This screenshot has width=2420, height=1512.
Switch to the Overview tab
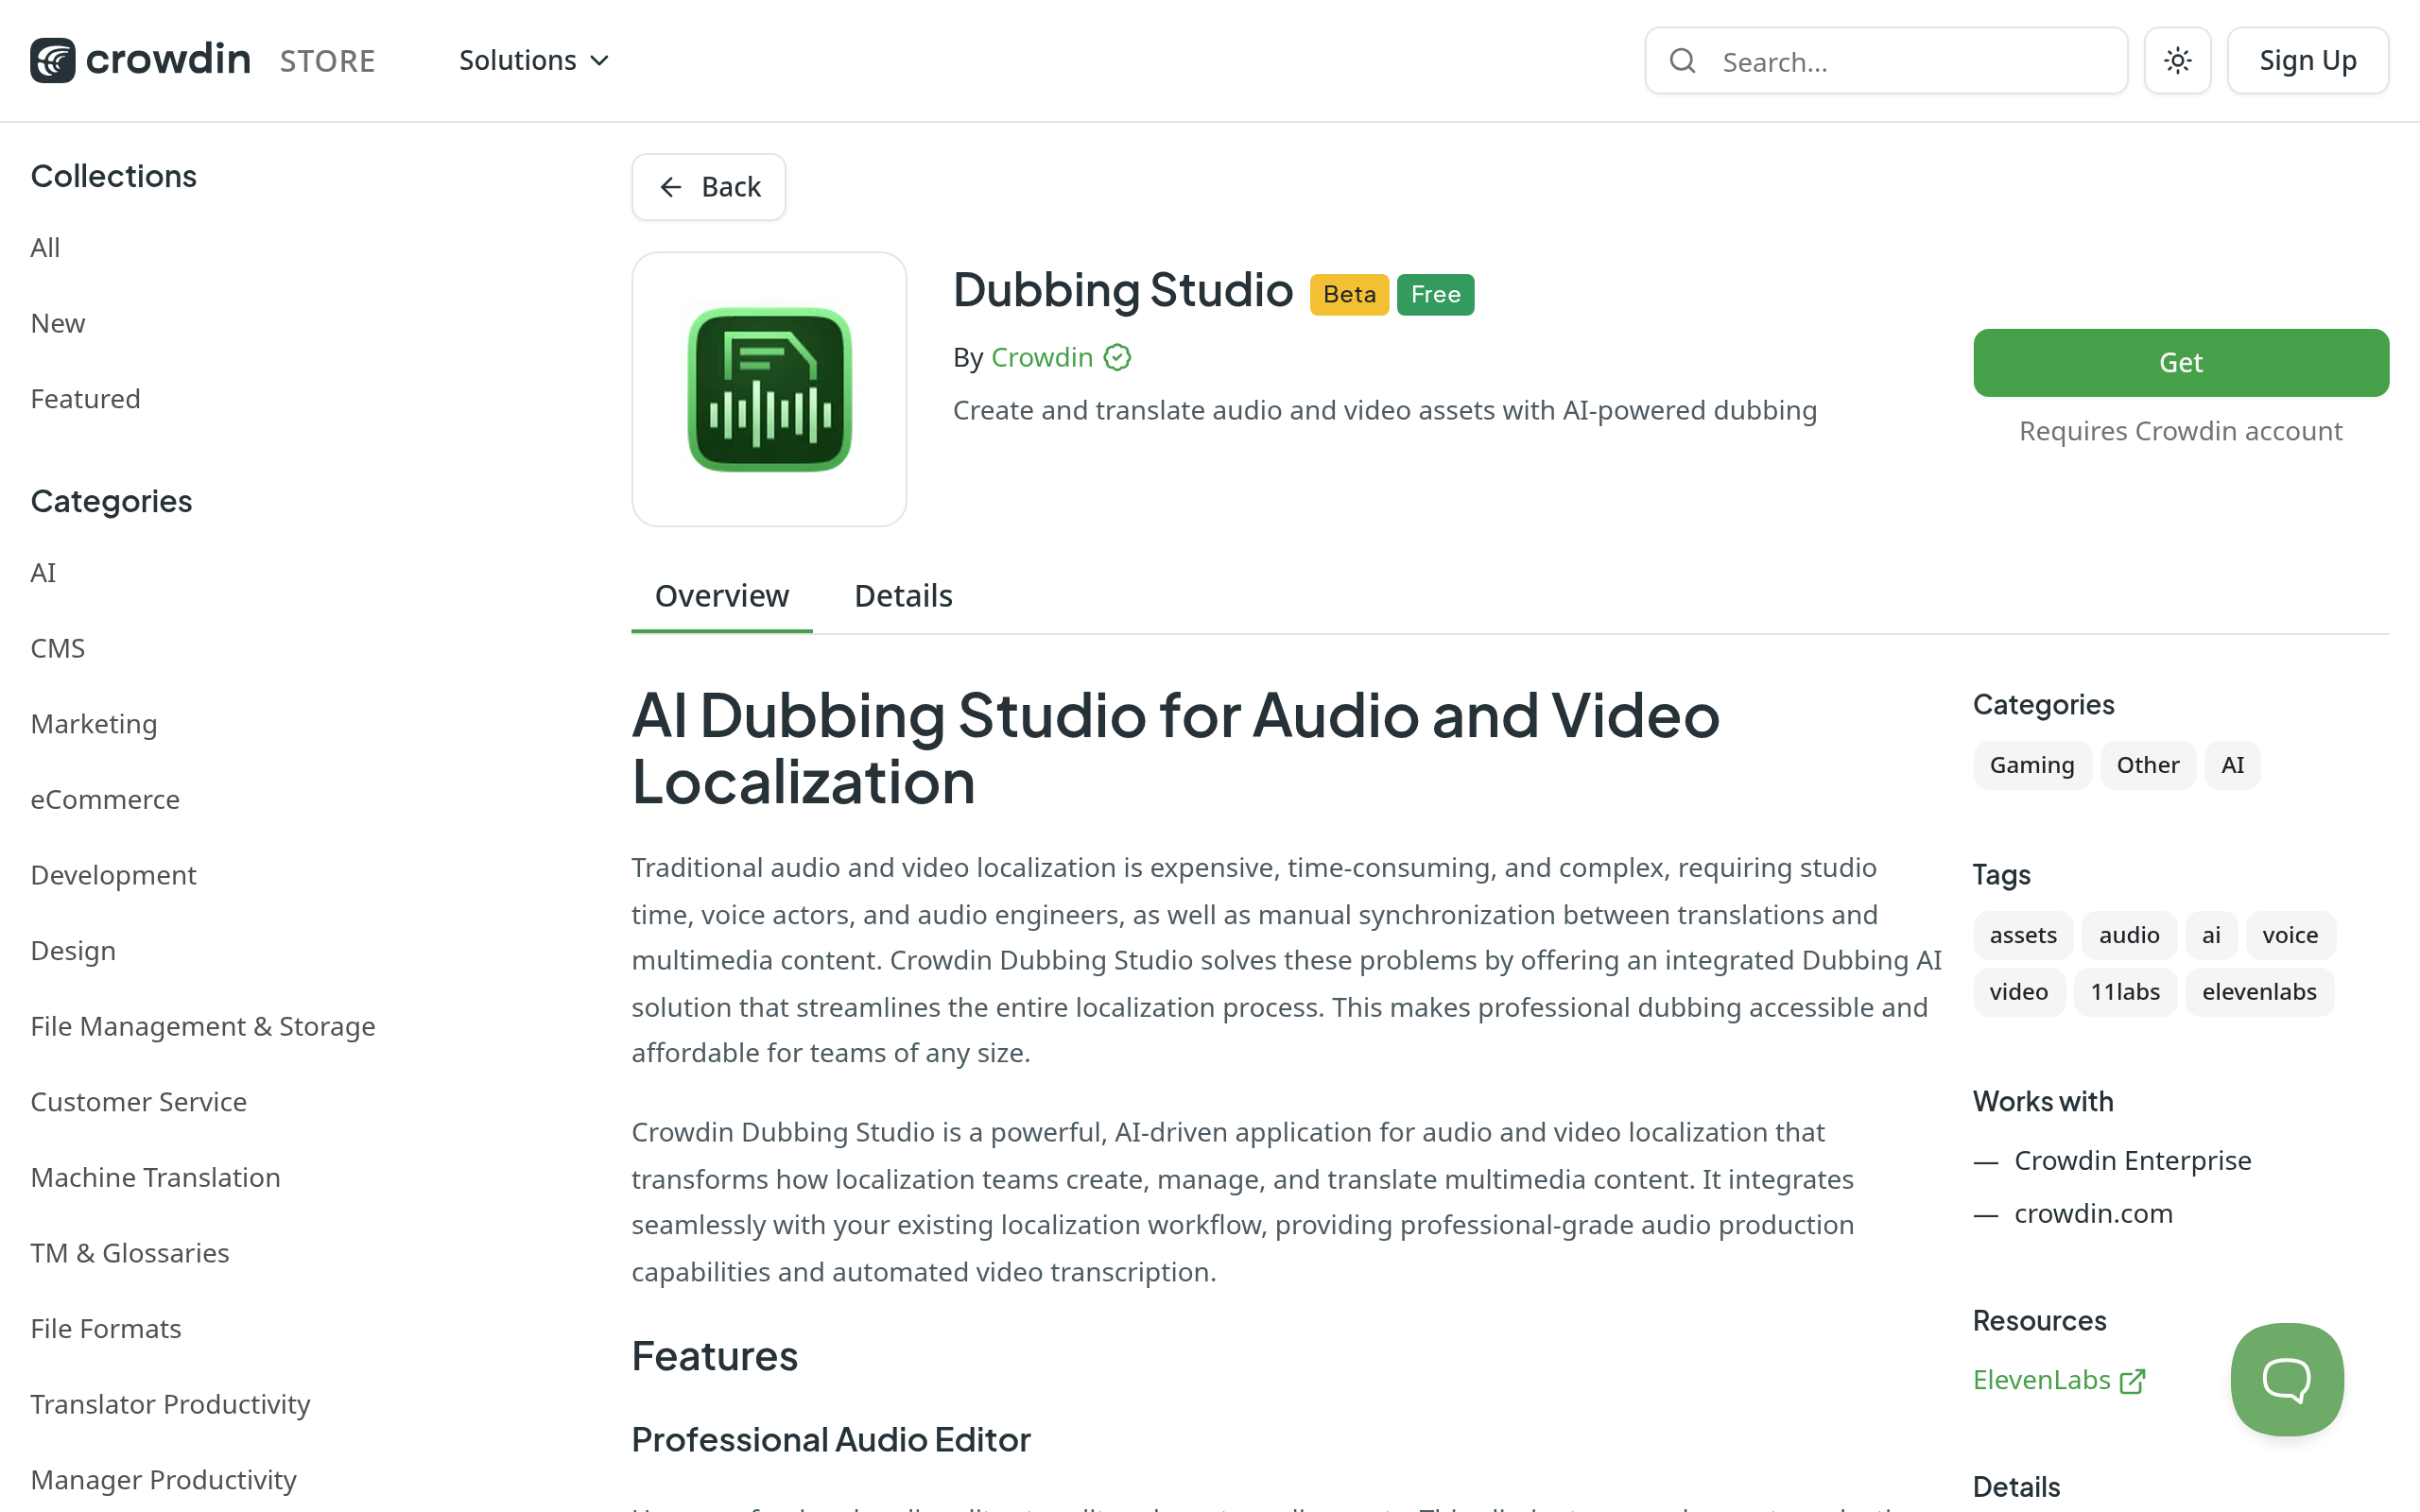coord(722,596)
